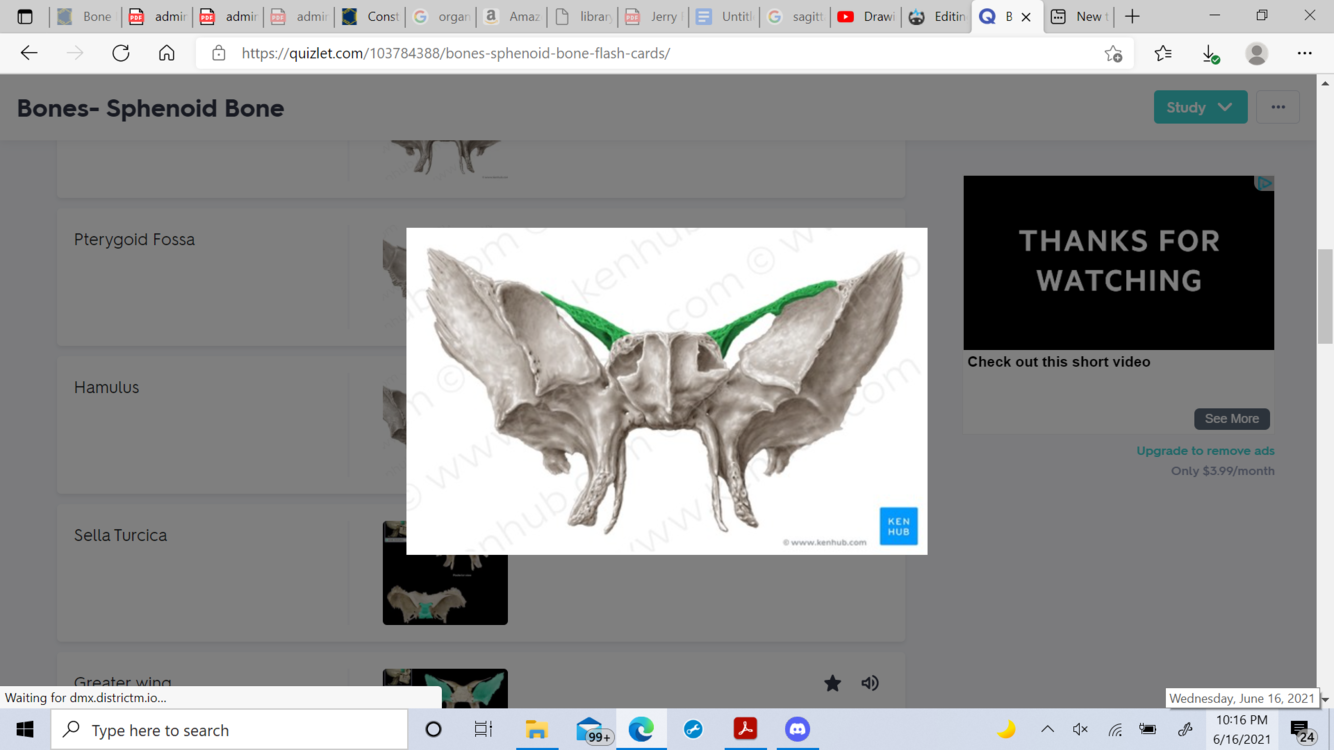This screenshot has width=1334, height=750.
Task: Open Task View on the taskbar
Action: point(483,730)
